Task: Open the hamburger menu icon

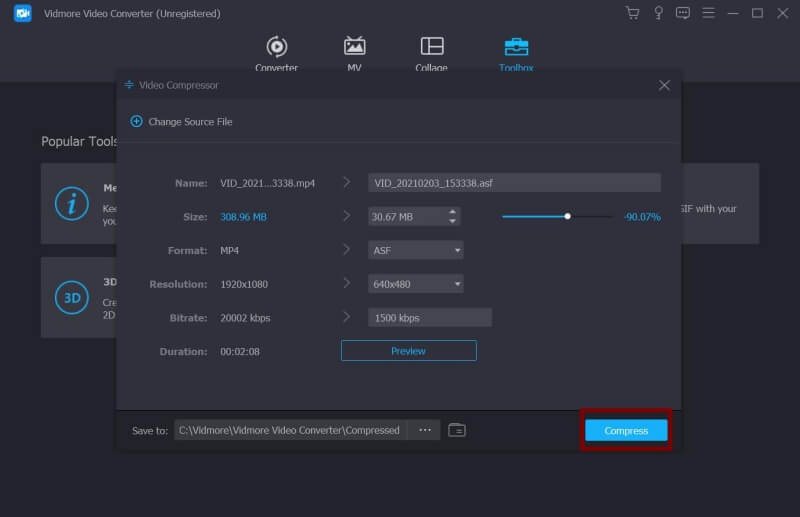Action: [708, 13]
